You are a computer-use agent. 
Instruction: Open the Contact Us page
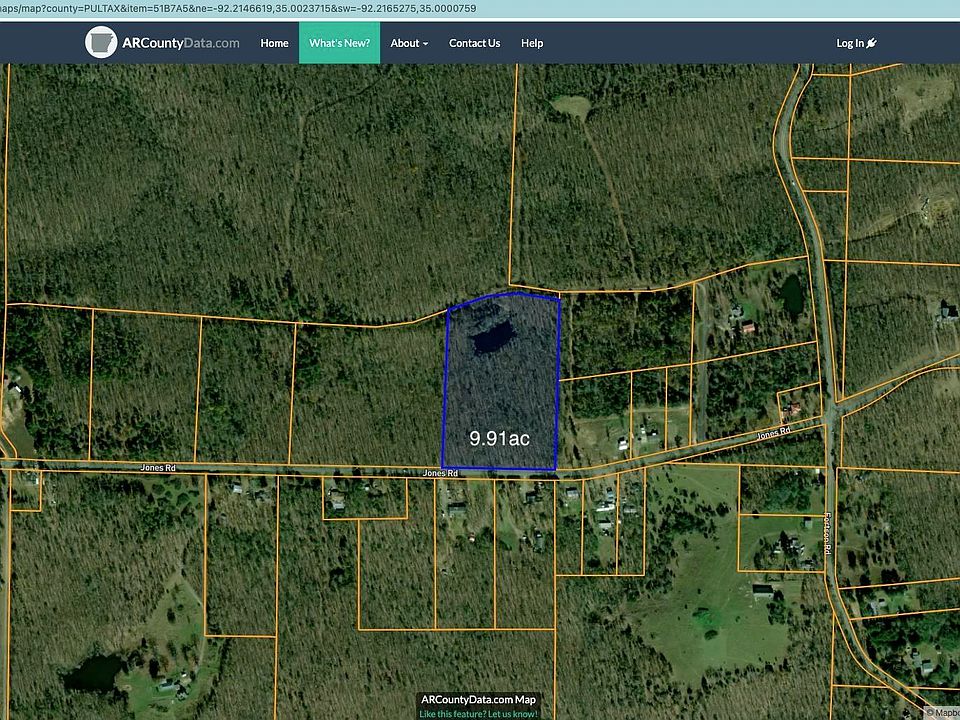coord(474,43)
